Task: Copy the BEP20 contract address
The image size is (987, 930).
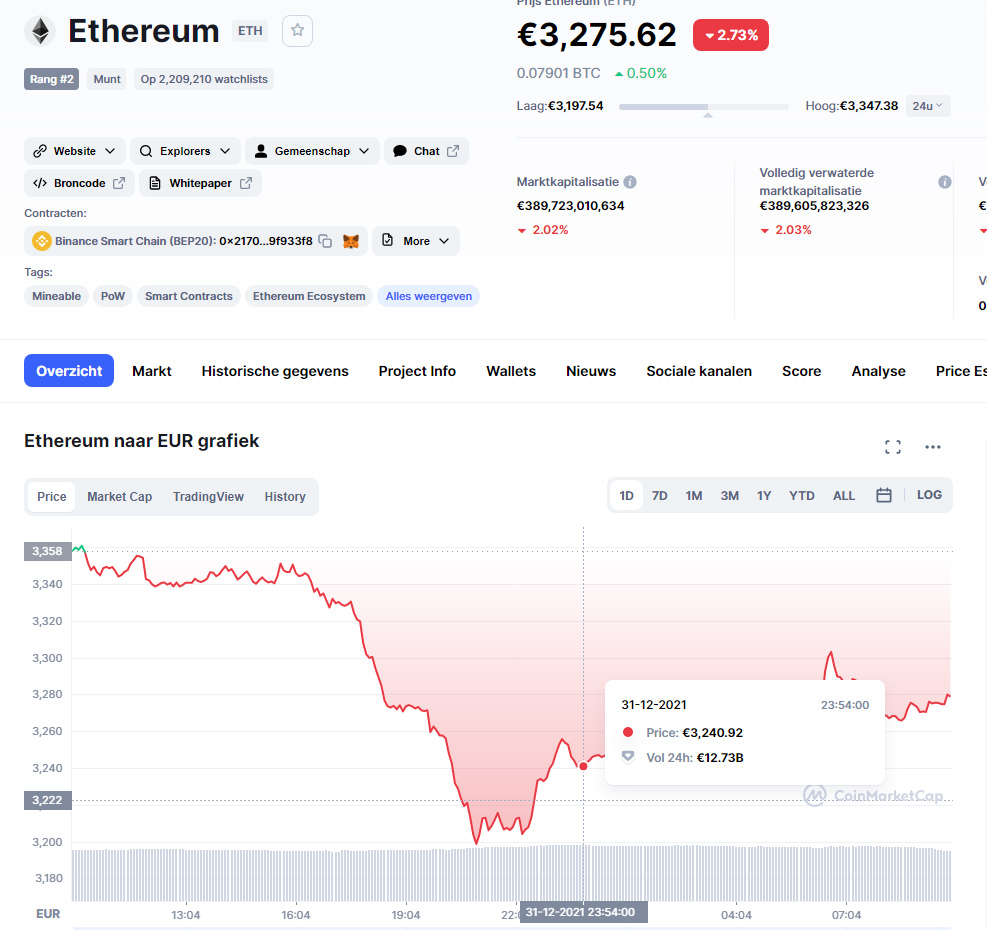Action: coord(325,241)
